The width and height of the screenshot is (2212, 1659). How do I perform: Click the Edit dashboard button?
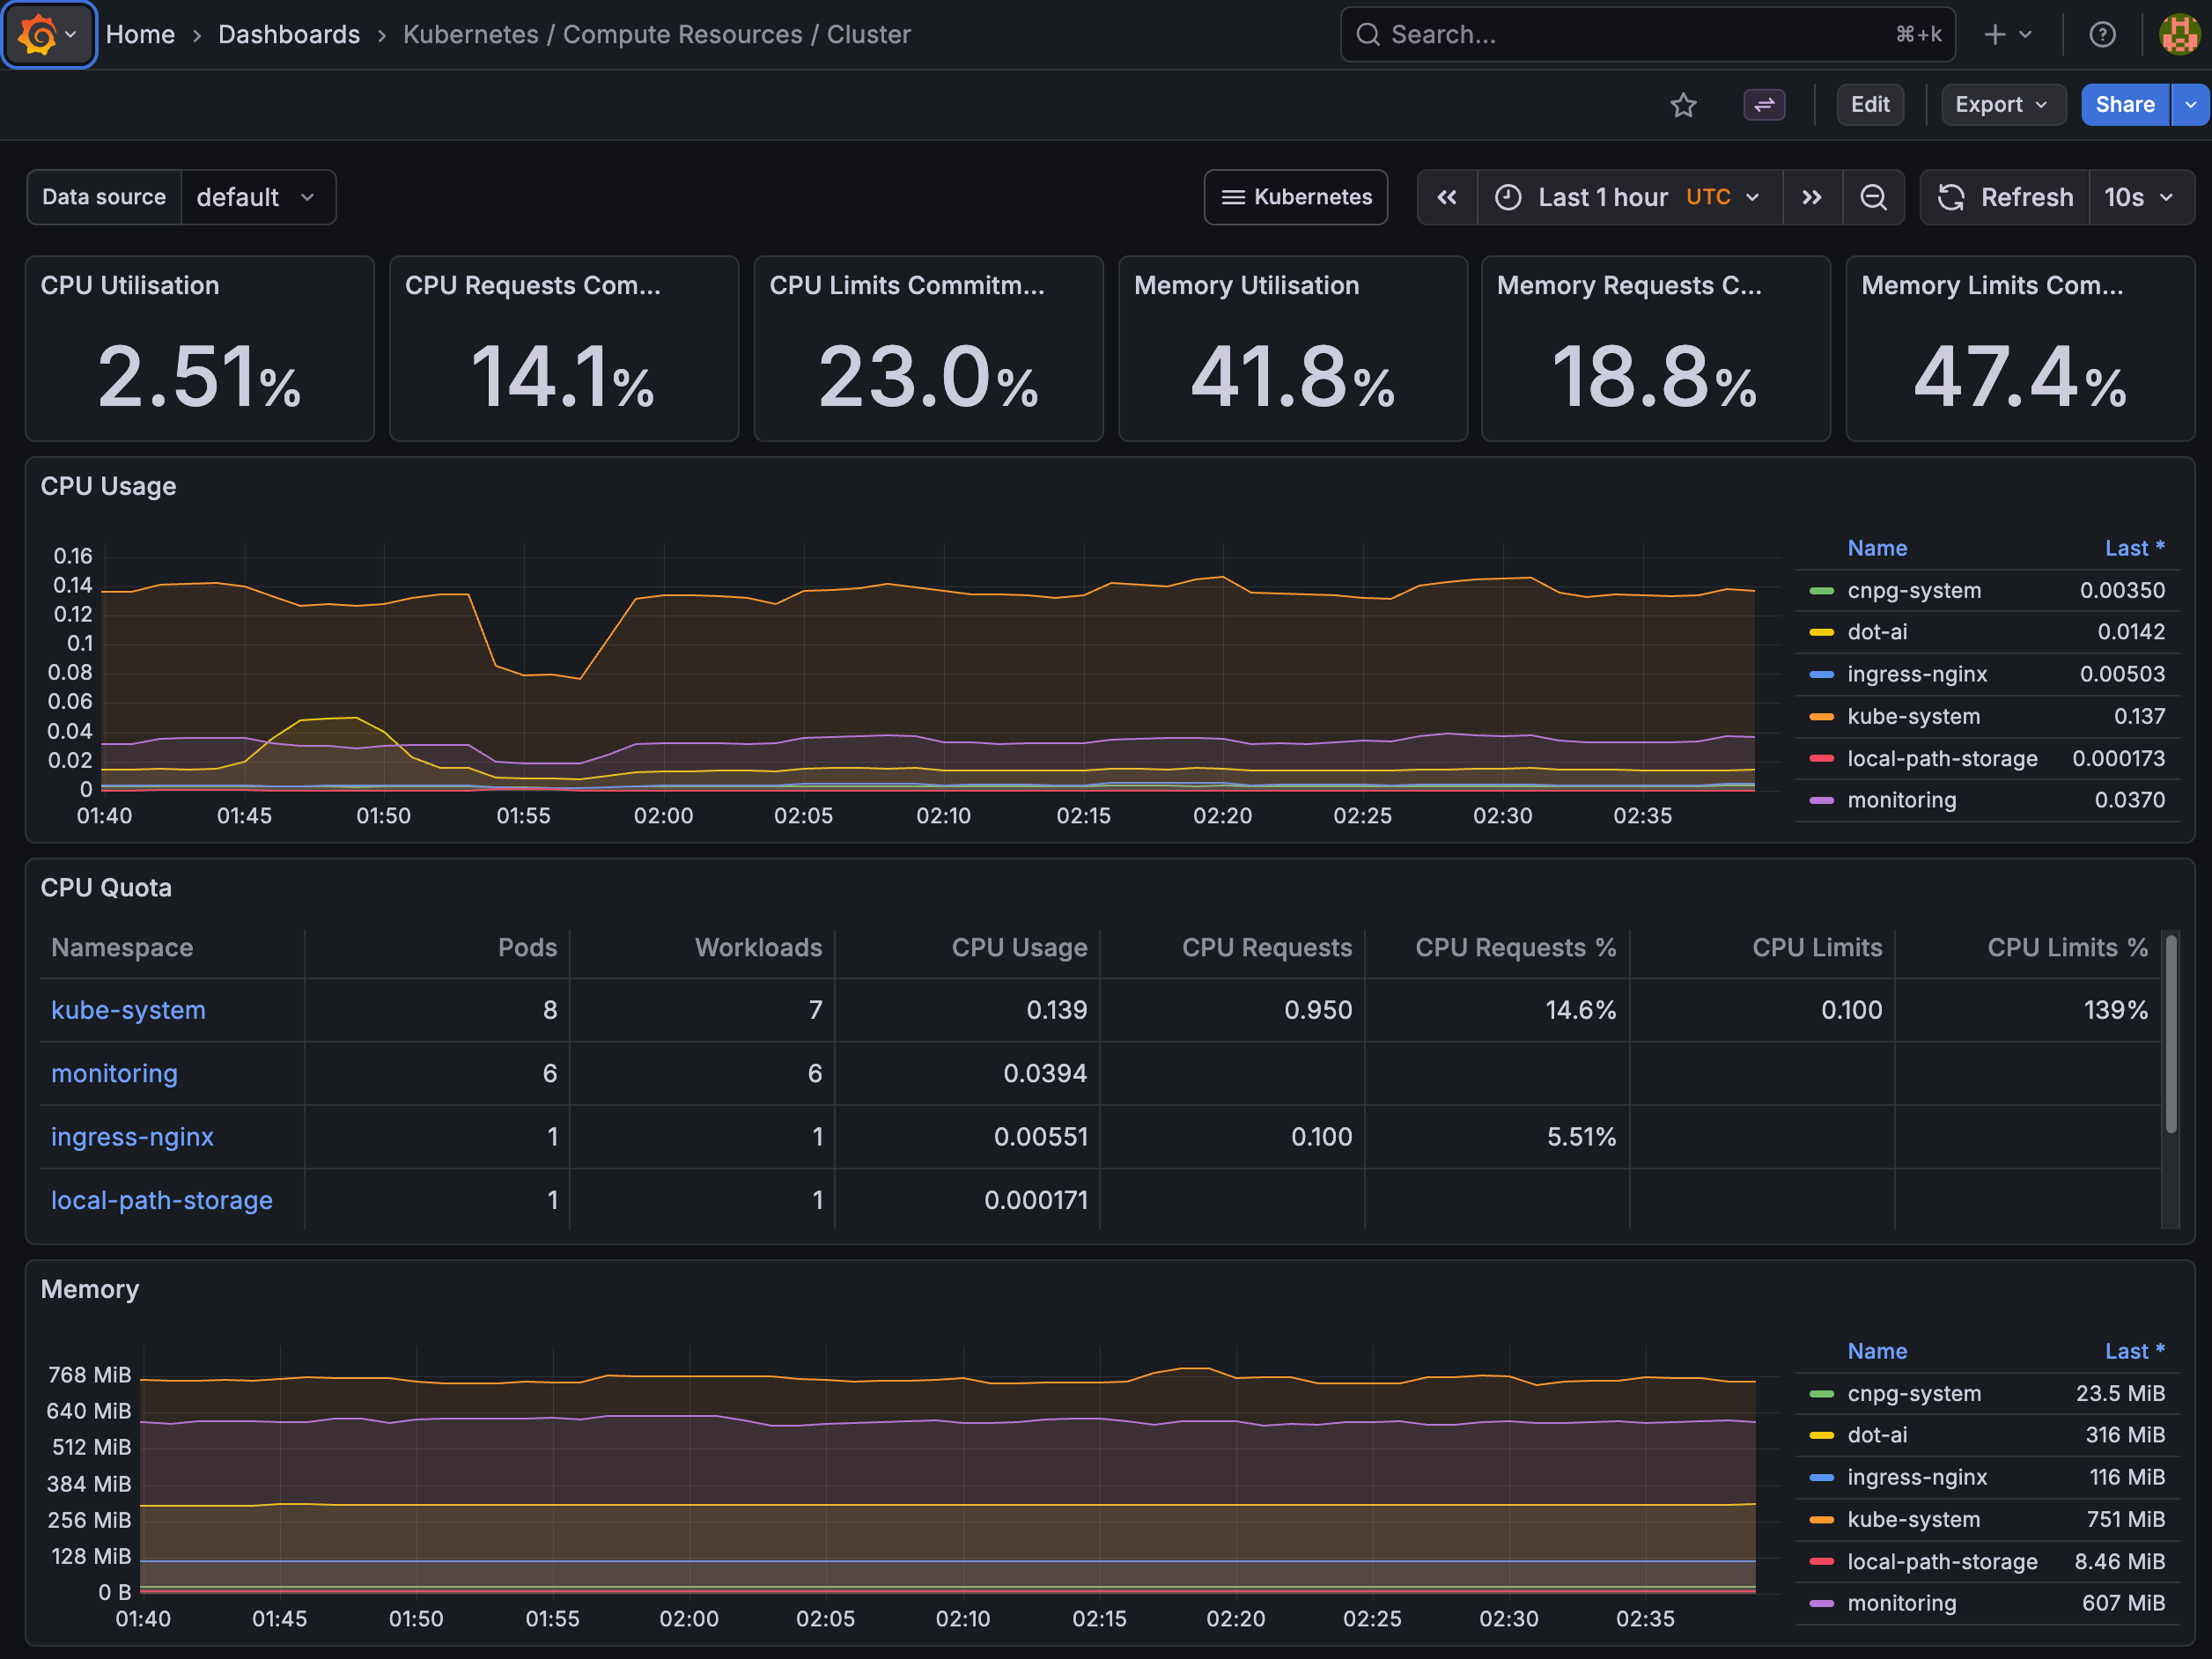1869,105
